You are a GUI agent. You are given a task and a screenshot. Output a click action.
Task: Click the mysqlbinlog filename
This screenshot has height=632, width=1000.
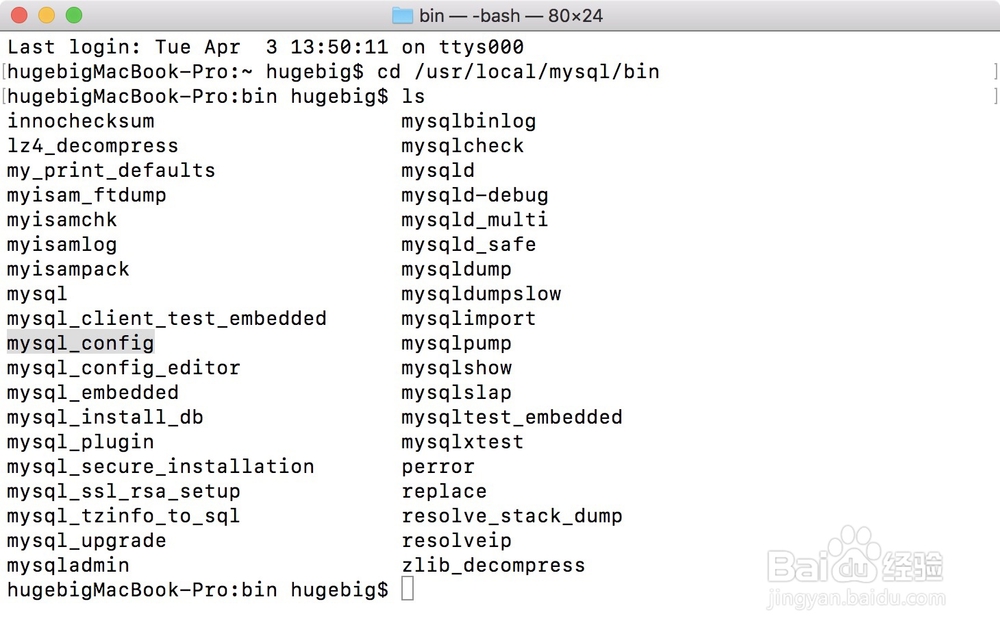click(469, 121)
